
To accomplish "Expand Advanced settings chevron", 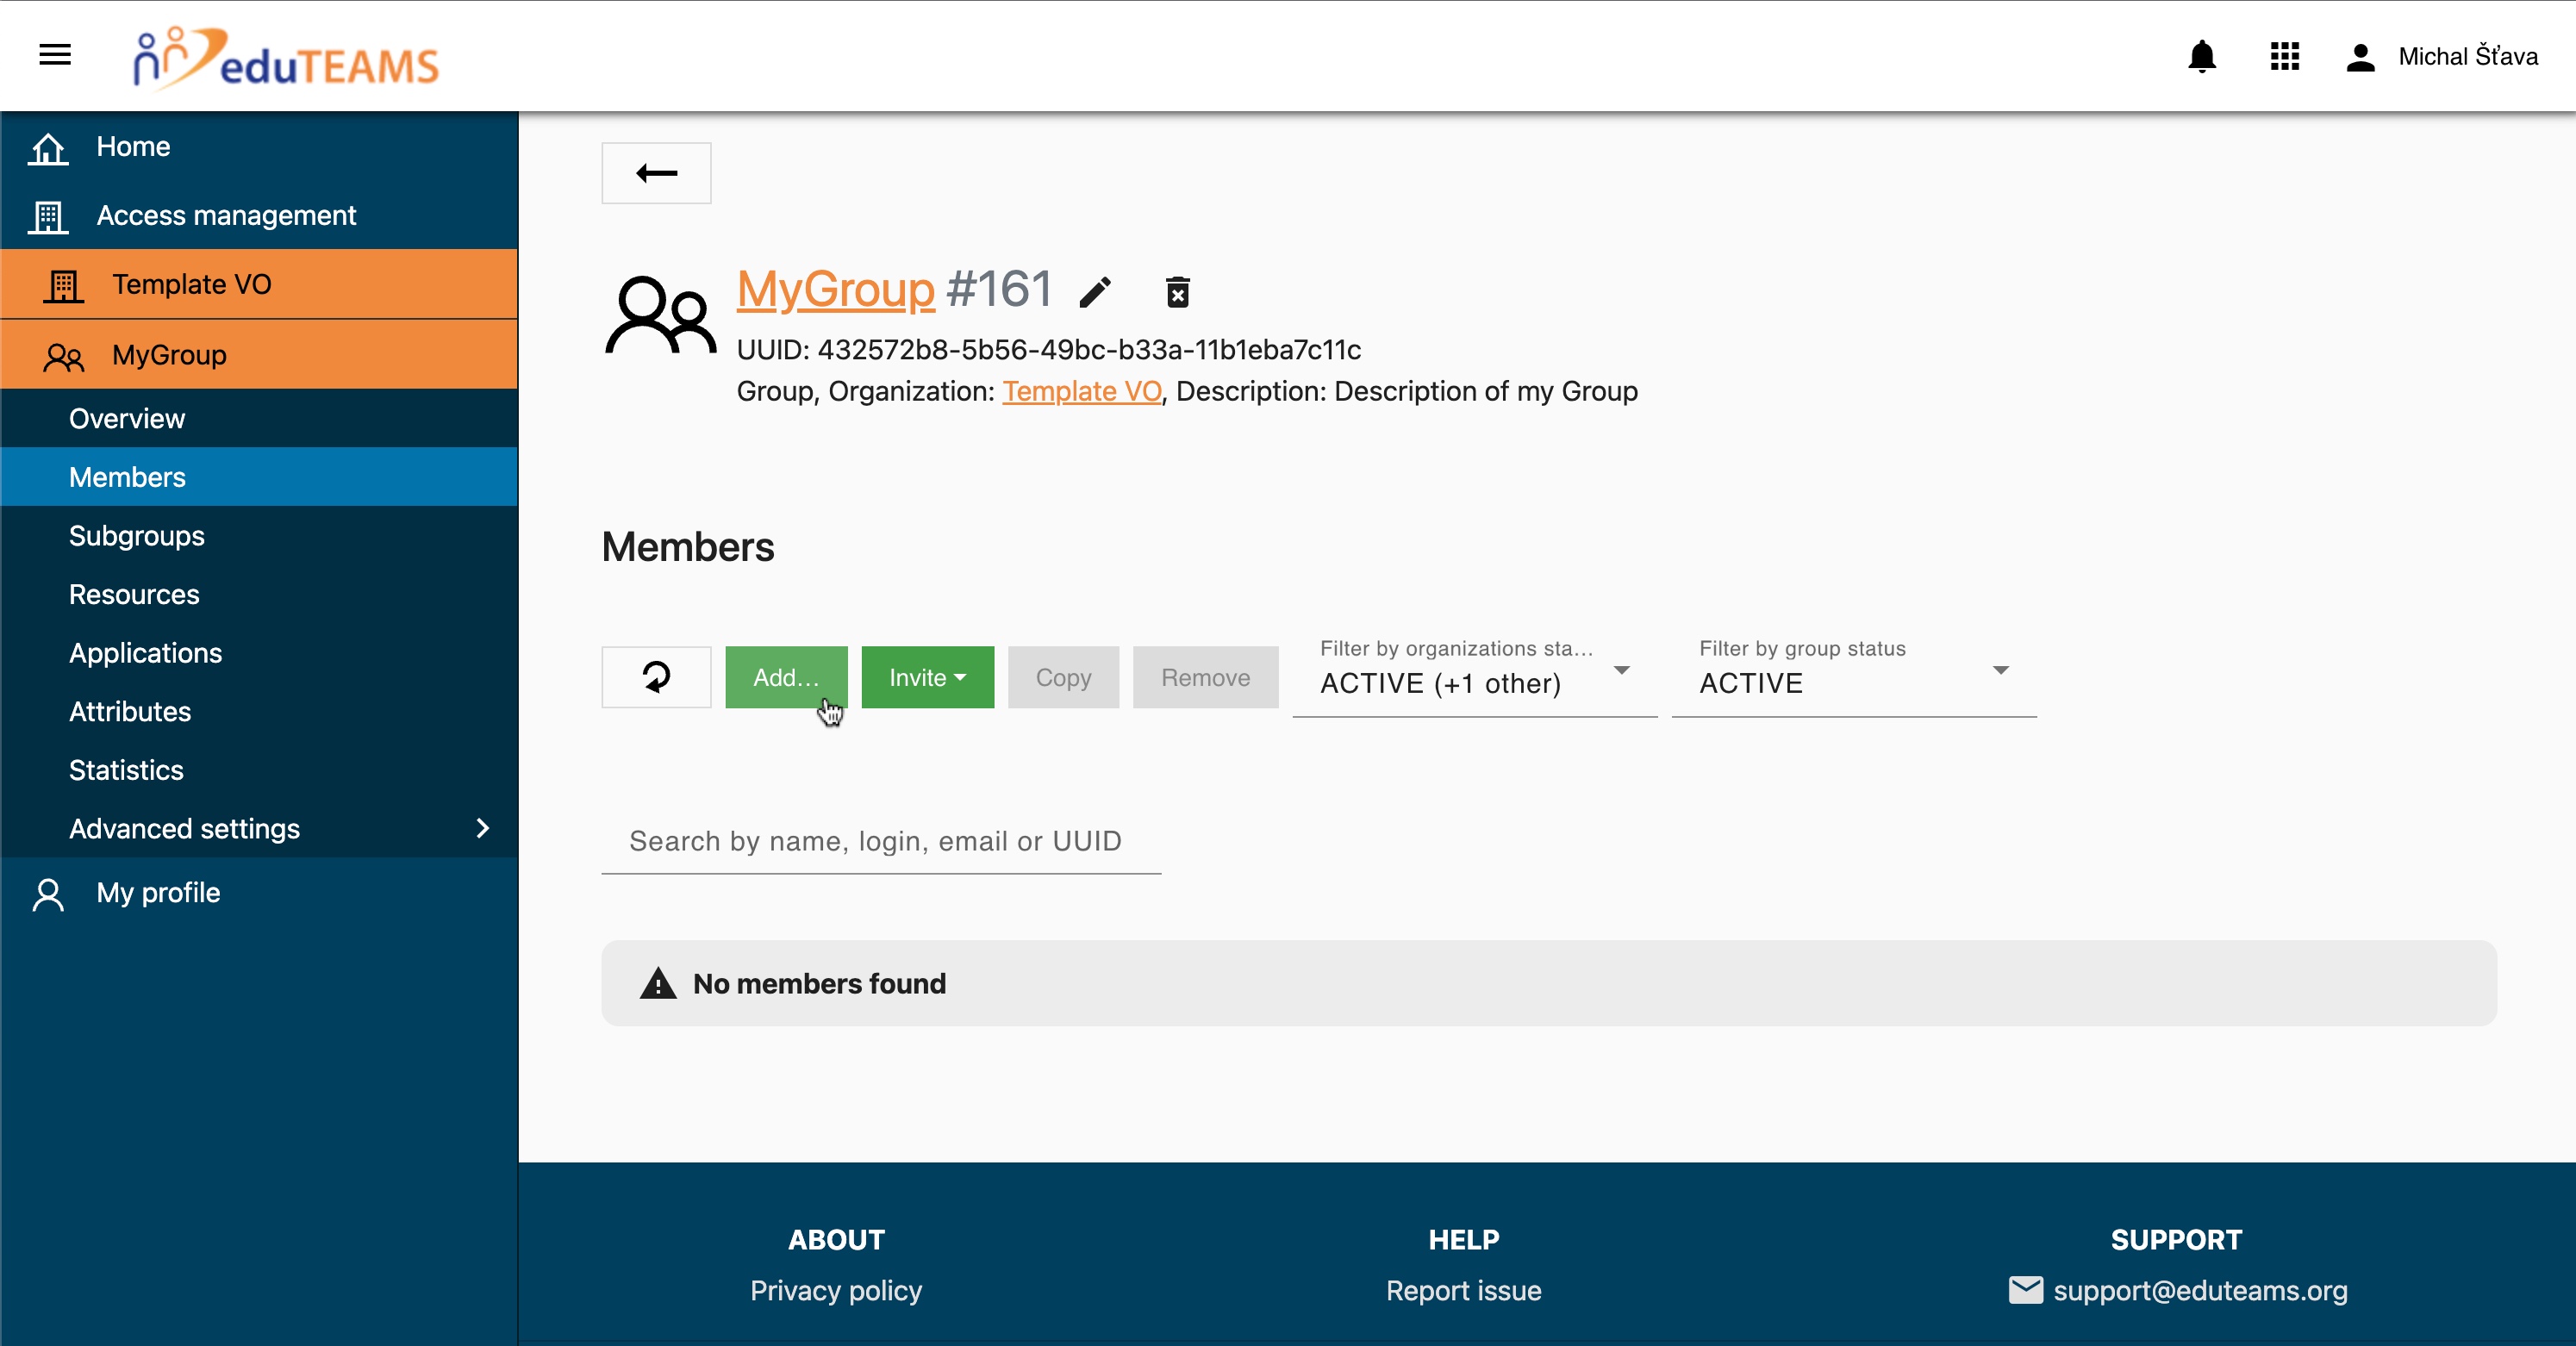I will pyautogui.click(x=483, y=828).
